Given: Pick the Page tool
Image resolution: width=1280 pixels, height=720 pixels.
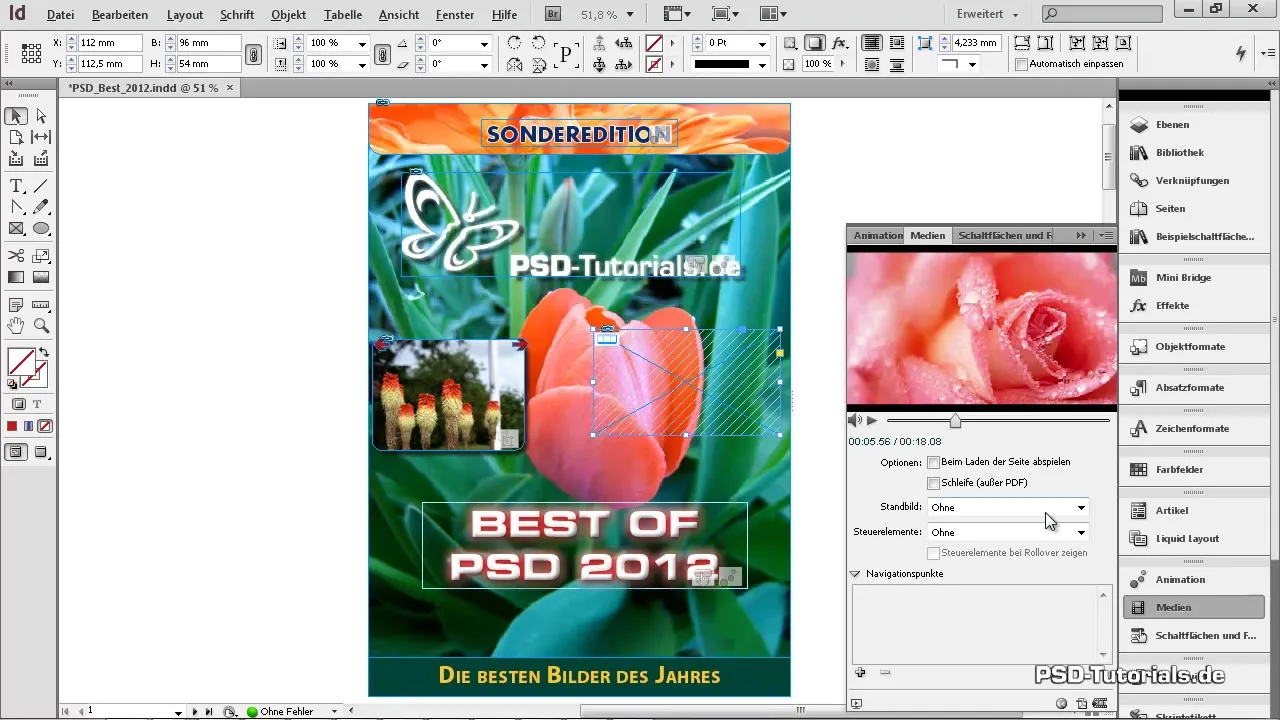Looking at the screenshot, I should tap(17, 137).
